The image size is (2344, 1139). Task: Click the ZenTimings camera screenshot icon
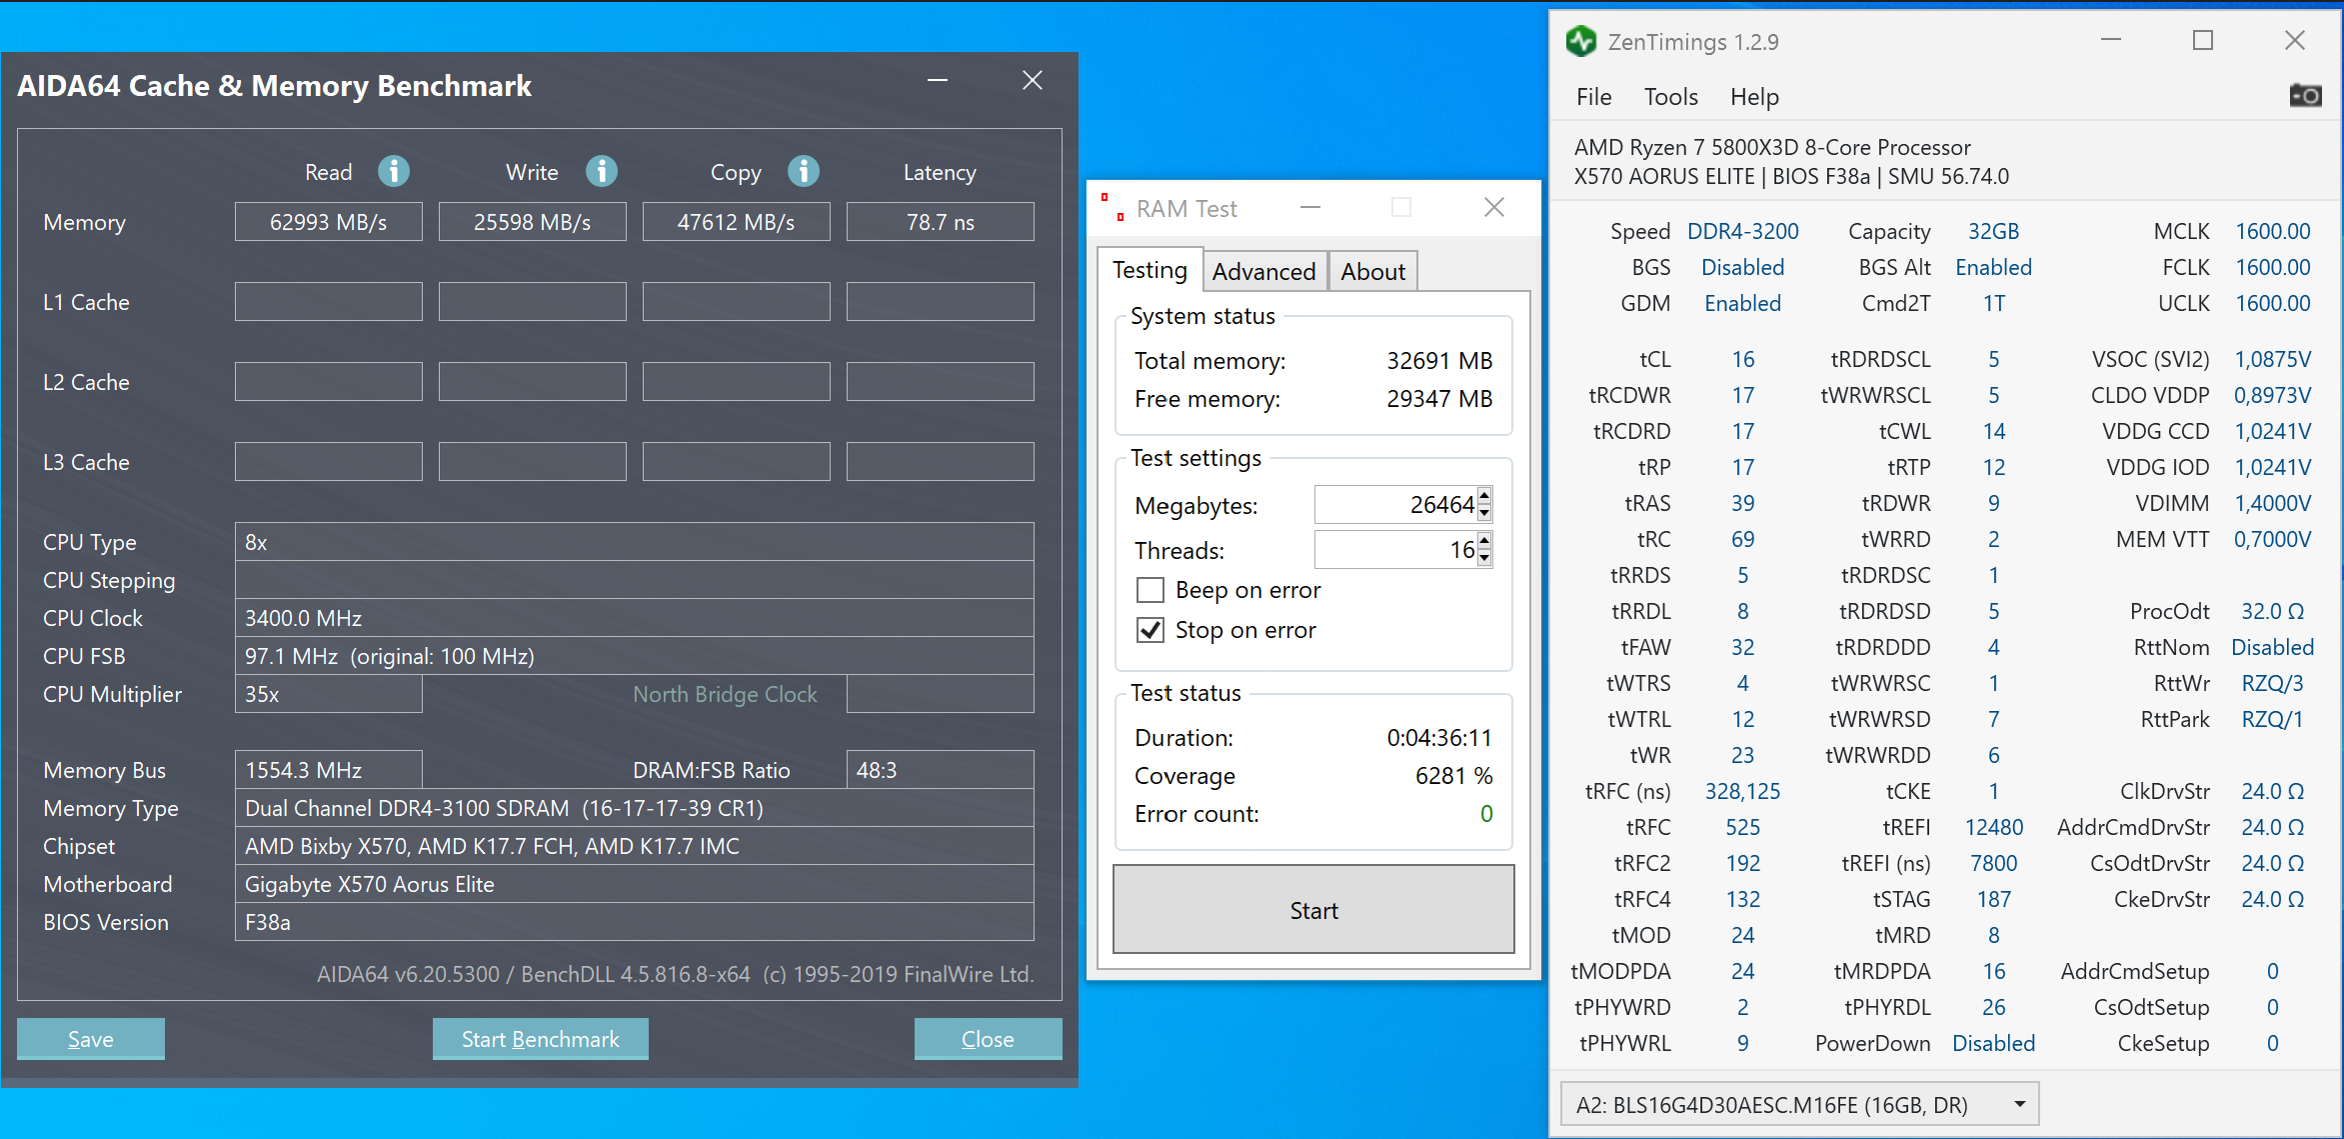click(x=2305, y=96)
